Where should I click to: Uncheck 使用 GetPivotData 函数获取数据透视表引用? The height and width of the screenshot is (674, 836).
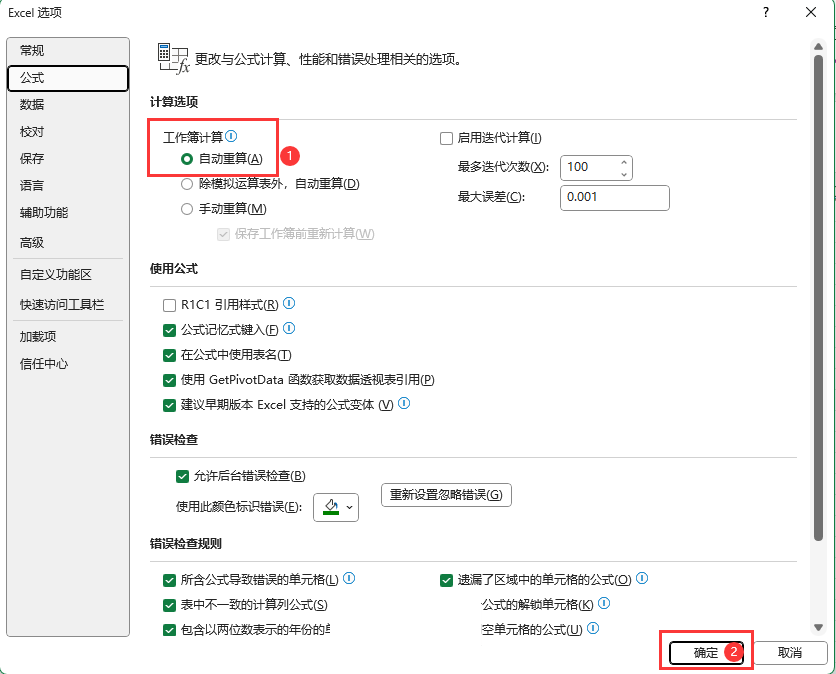(170, 380)
